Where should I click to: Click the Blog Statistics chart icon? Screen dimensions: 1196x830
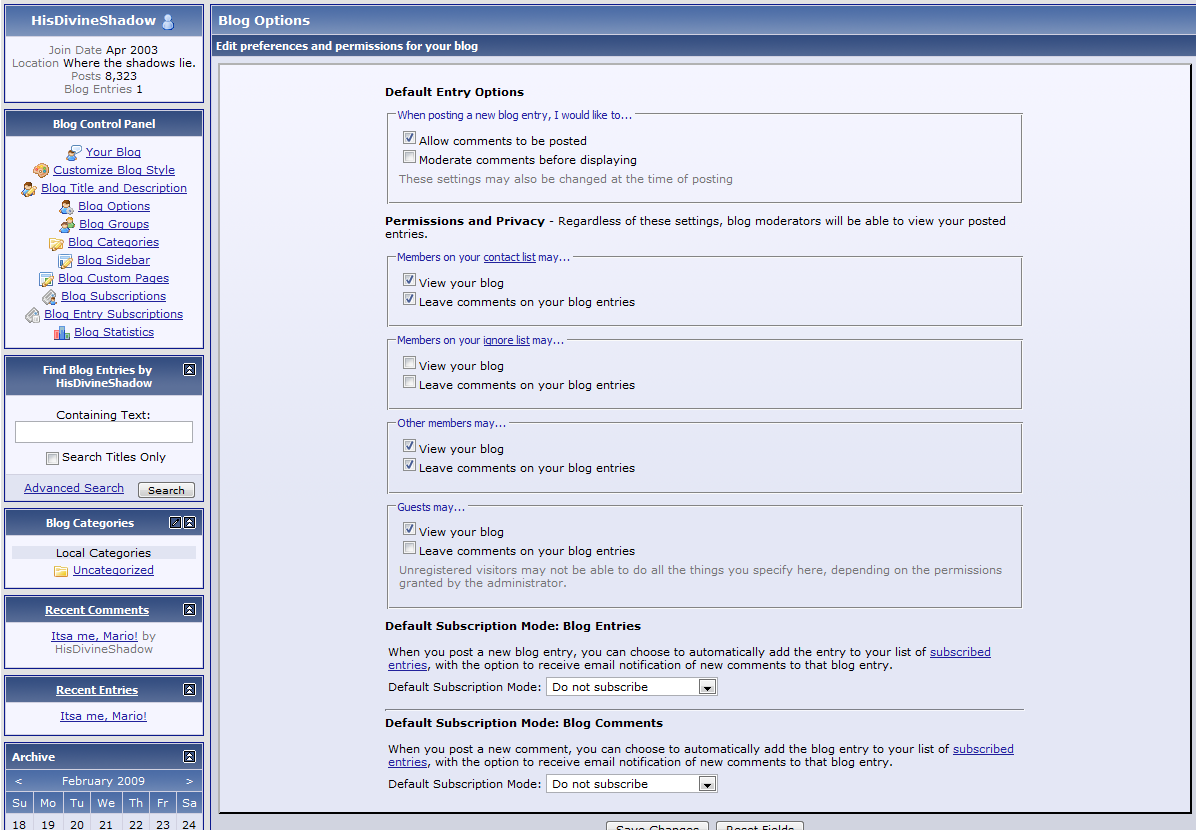pos(62,333)
